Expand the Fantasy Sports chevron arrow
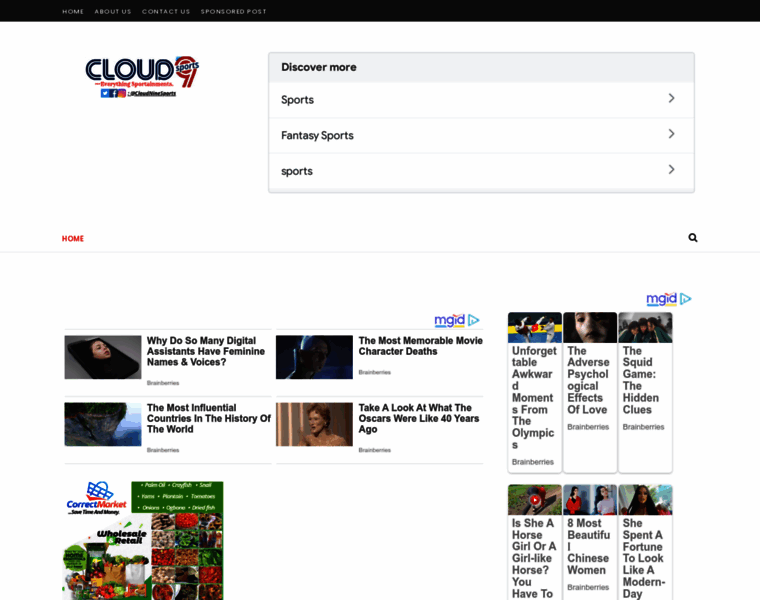 click(x=671, y=134)
